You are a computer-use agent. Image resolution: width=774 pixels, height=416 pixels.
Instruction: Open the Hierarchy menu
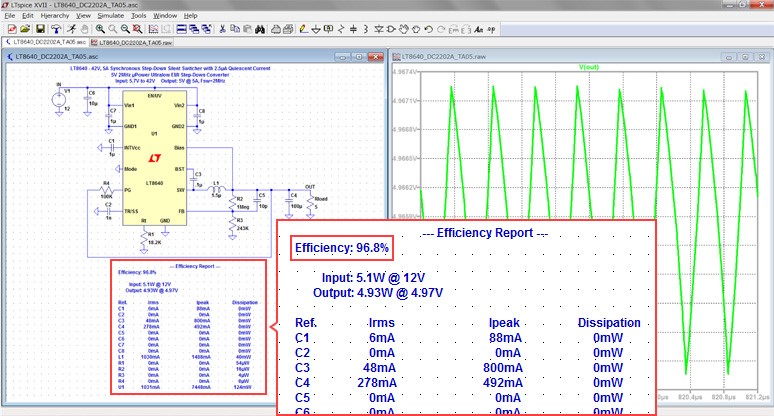(54, 16)
